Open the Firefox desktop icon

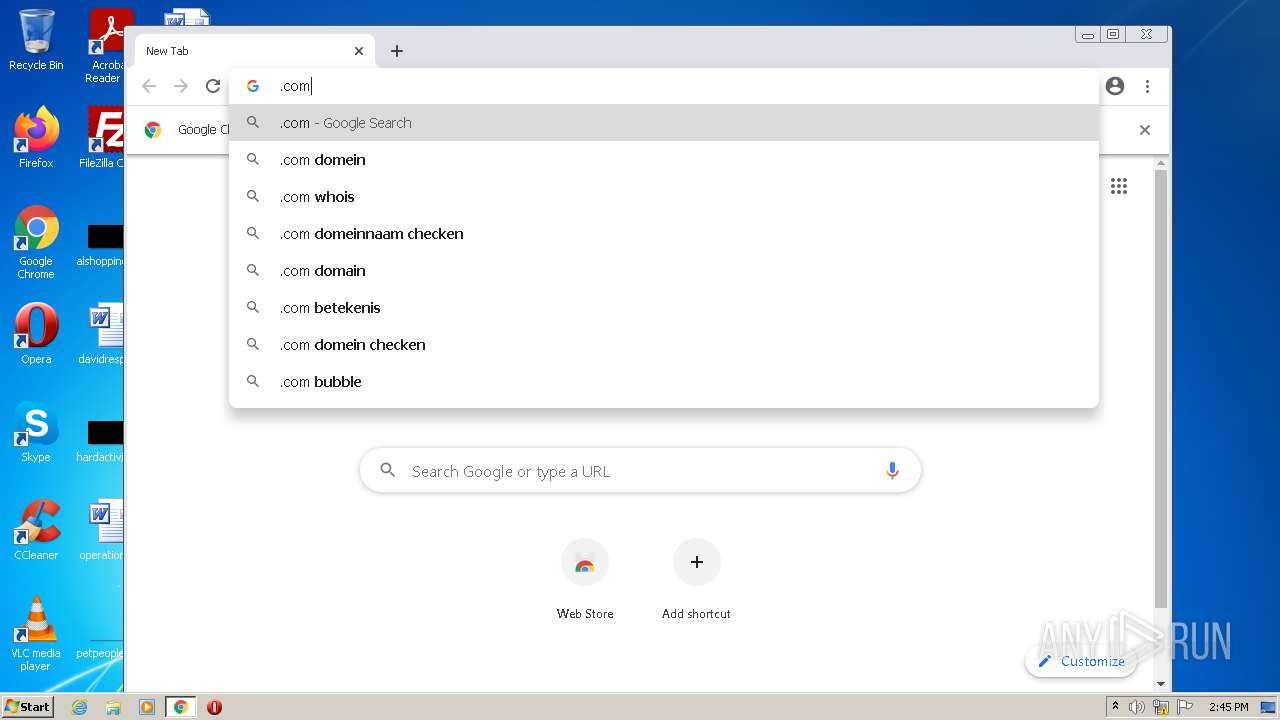point(36,137)
